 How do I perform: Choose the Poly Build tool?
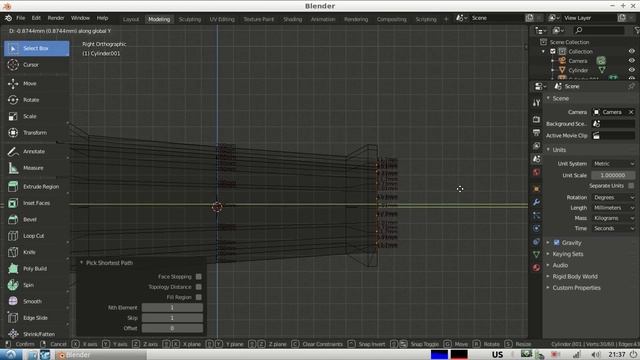(36, 269)
